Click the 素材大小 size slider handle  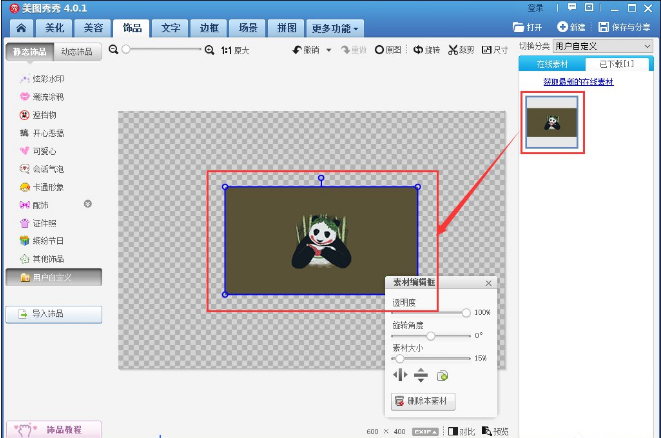click(399, 358)
